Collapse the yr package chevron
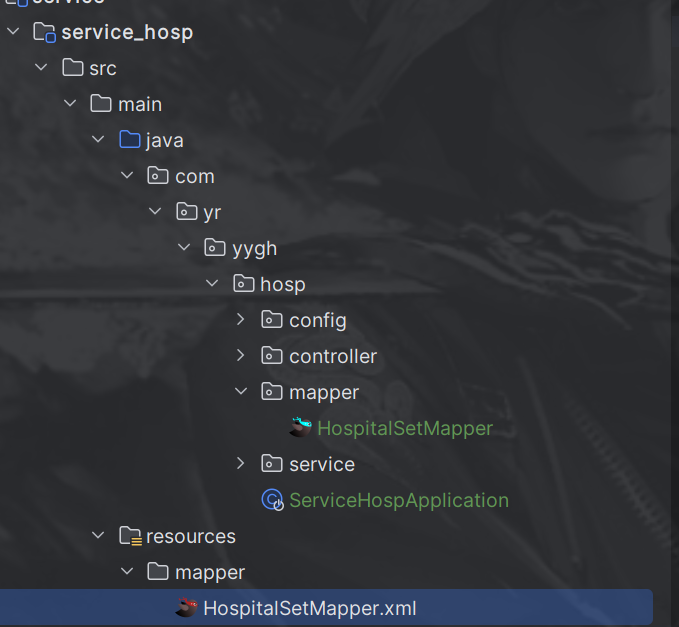Image resolution: width=679 pixels, height=627 pixels. coord(155,211)
